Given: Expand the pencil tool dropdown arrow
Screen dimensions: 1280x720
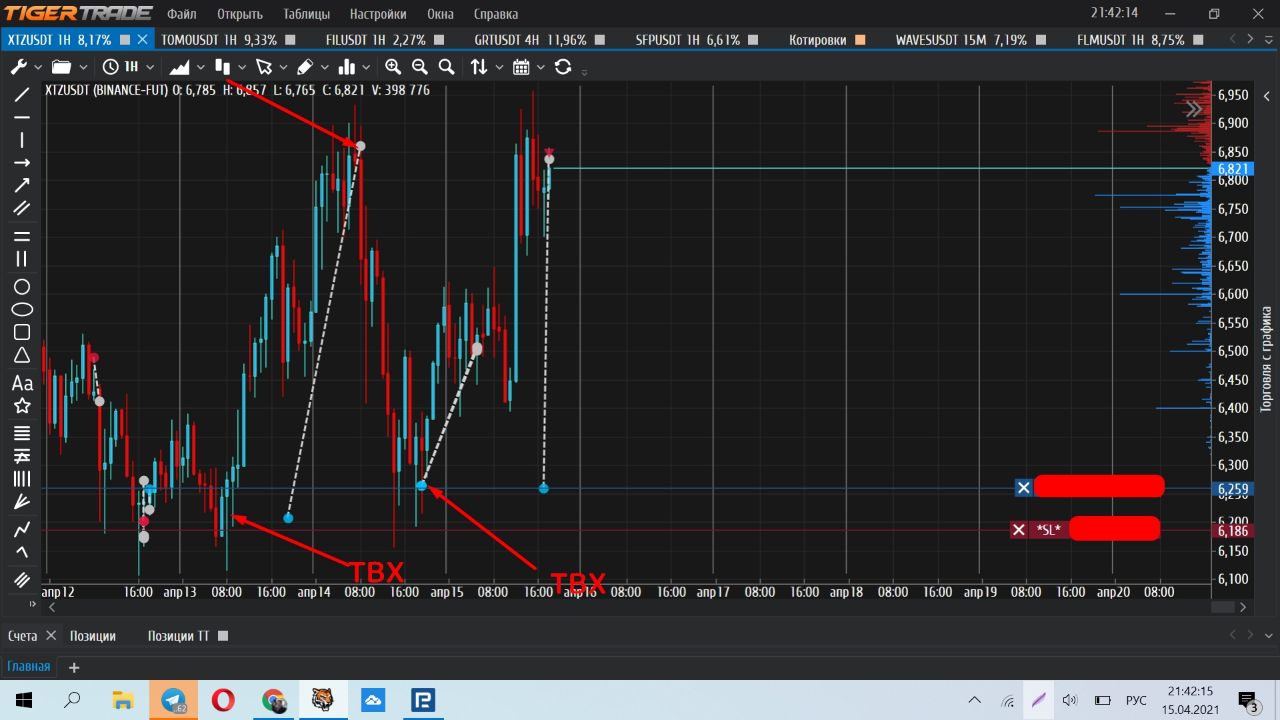Looking at the screenshot, I should [x=324, y=67].
